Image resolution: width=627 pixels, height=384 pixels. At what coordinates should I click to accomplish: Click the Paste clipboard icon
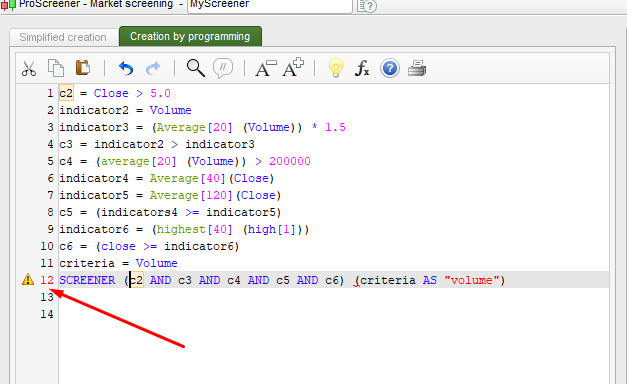coord(83,68)
